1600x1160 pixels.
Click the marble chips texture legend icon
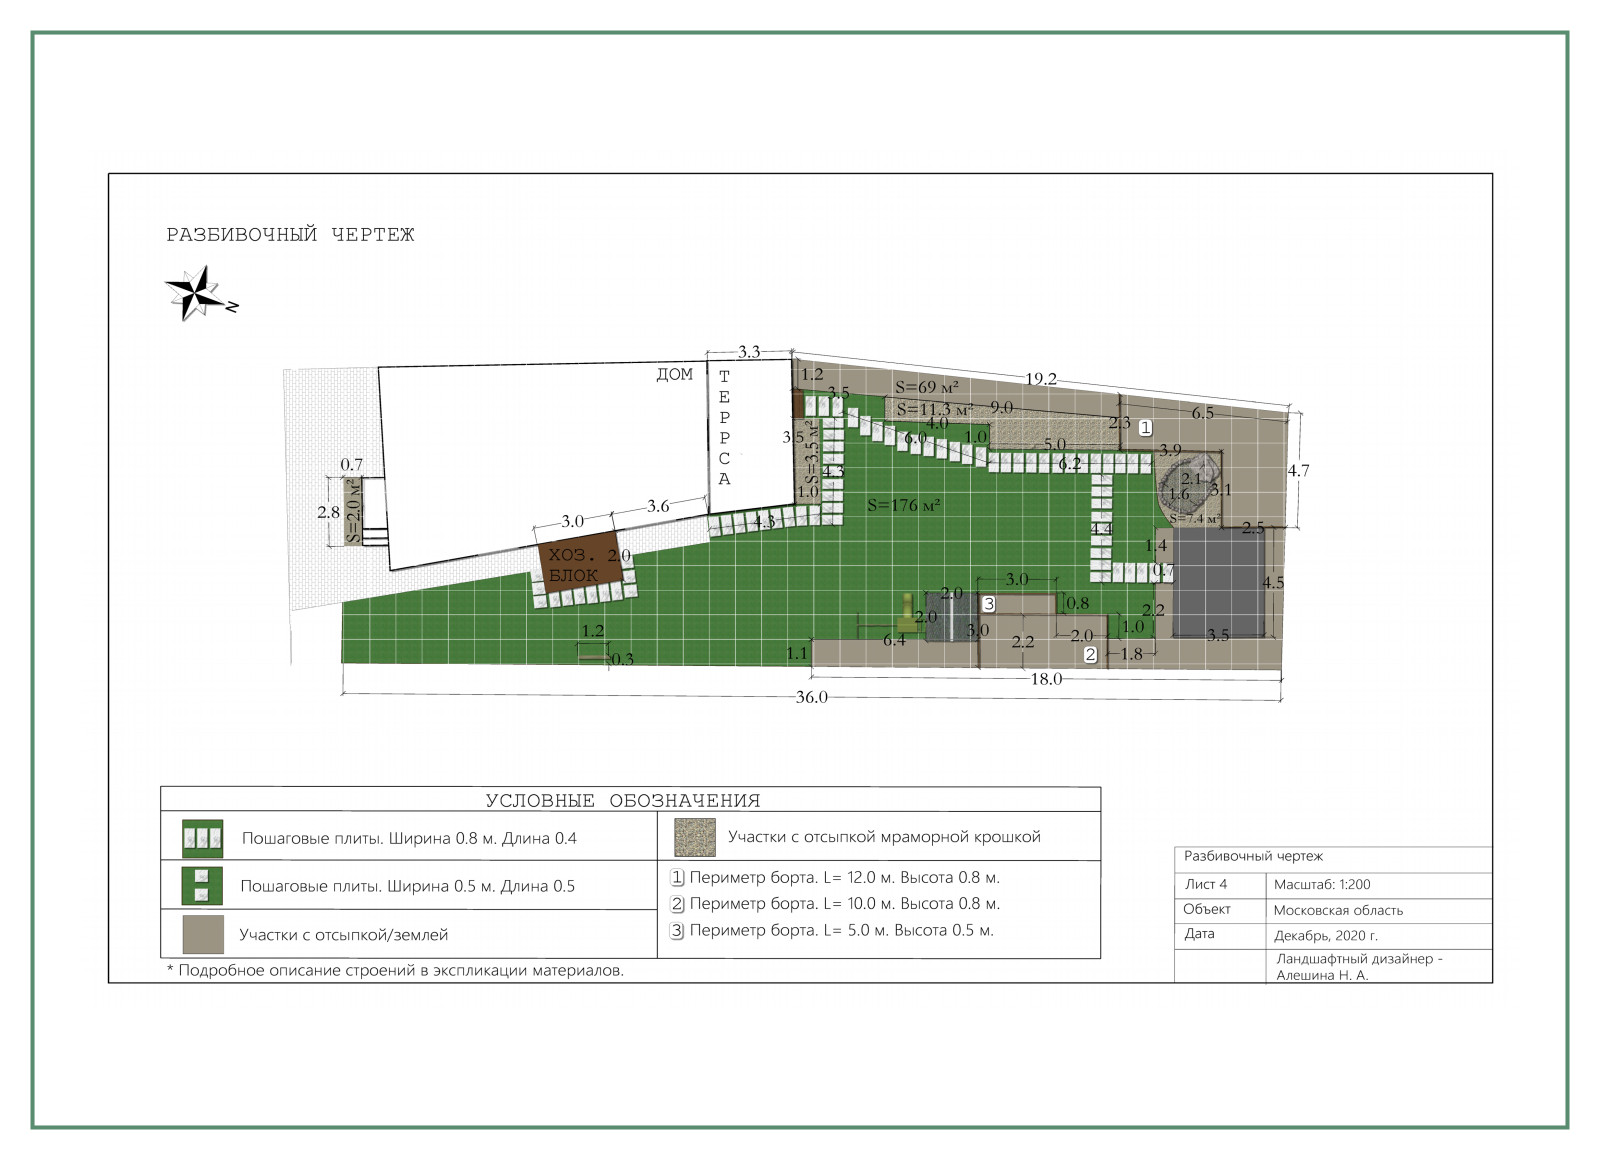point(695,837)
